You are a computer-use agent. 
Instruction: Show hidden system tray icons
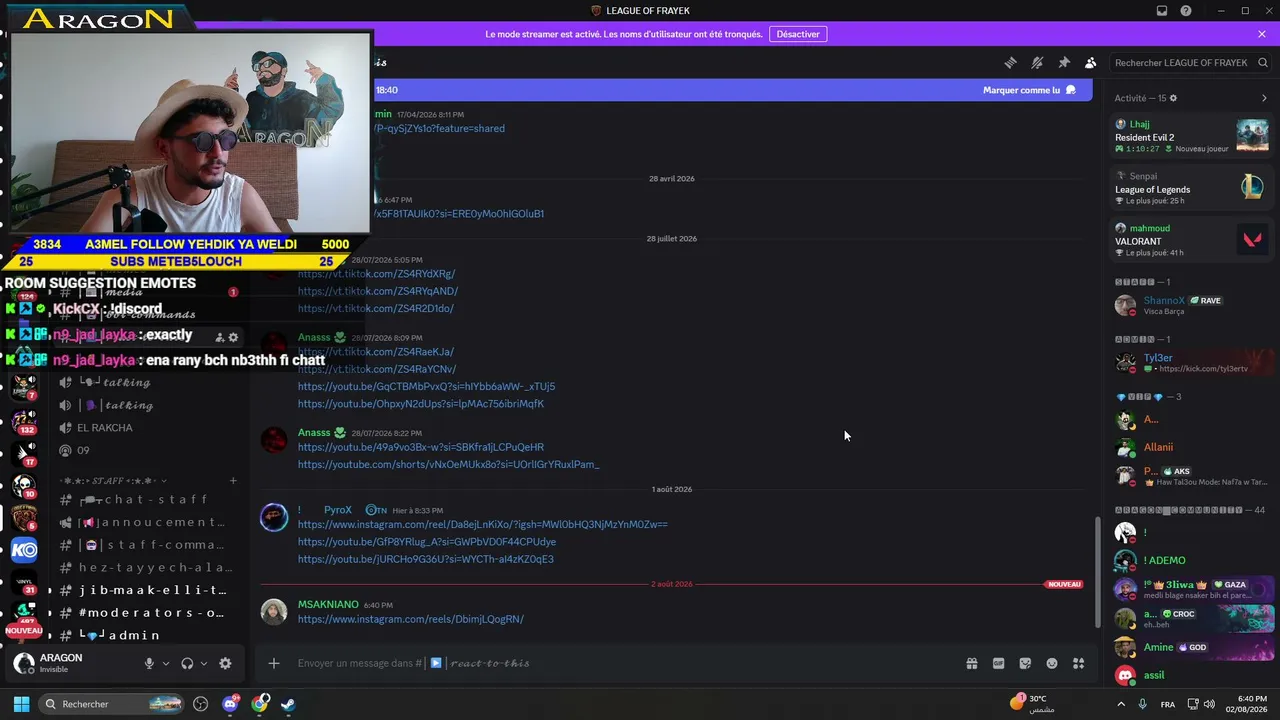[1120, 704]
